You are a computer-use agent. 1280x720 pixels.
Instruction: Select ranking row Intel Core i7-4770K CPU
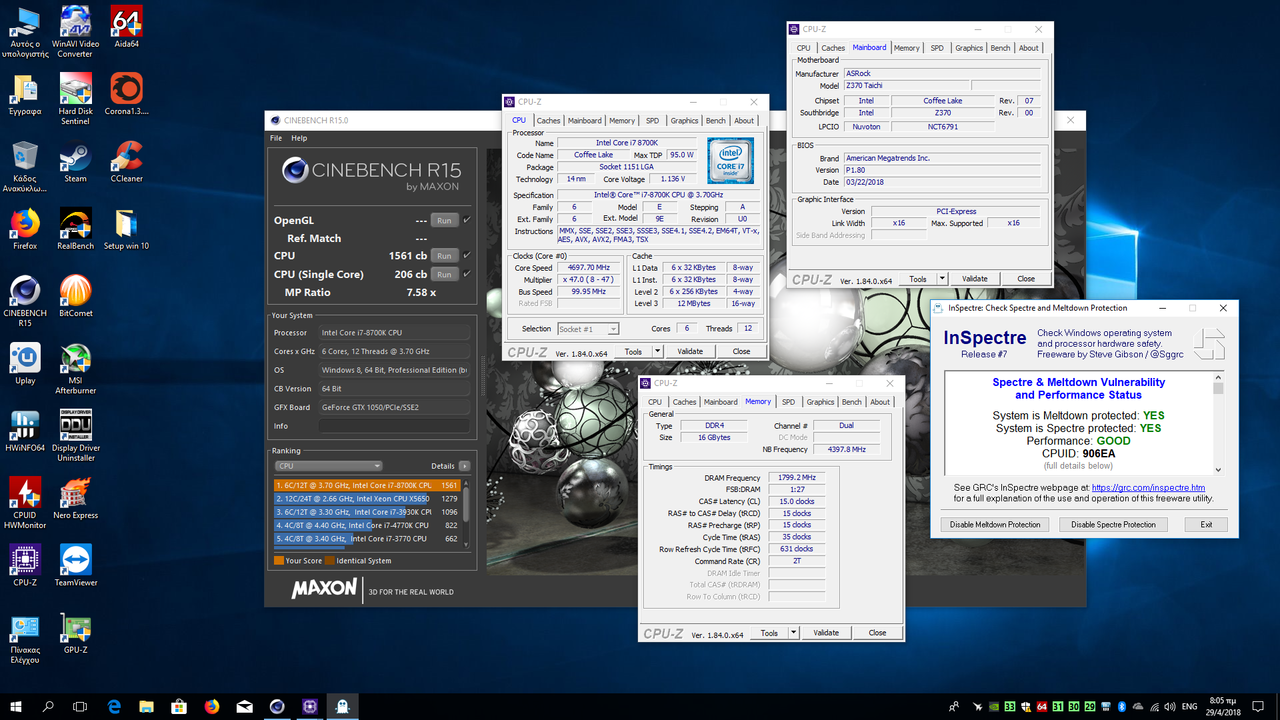tap(366, 525)
